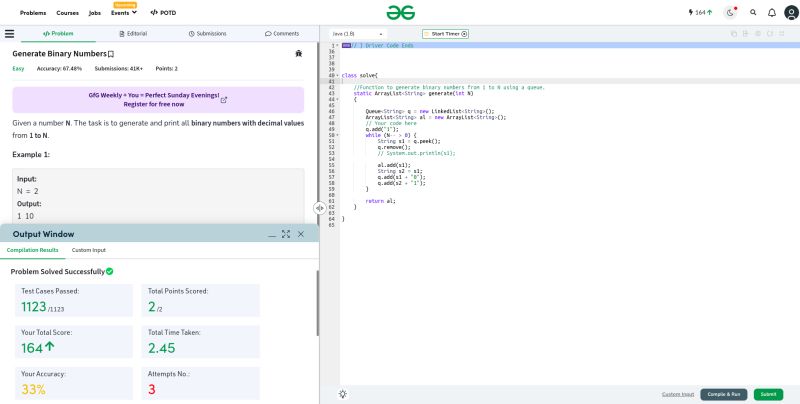This screenshot has width=800, height=404.
Task: Open the hamburger sidebar menu
Action: pyautogui.click(x=8, y=33)
